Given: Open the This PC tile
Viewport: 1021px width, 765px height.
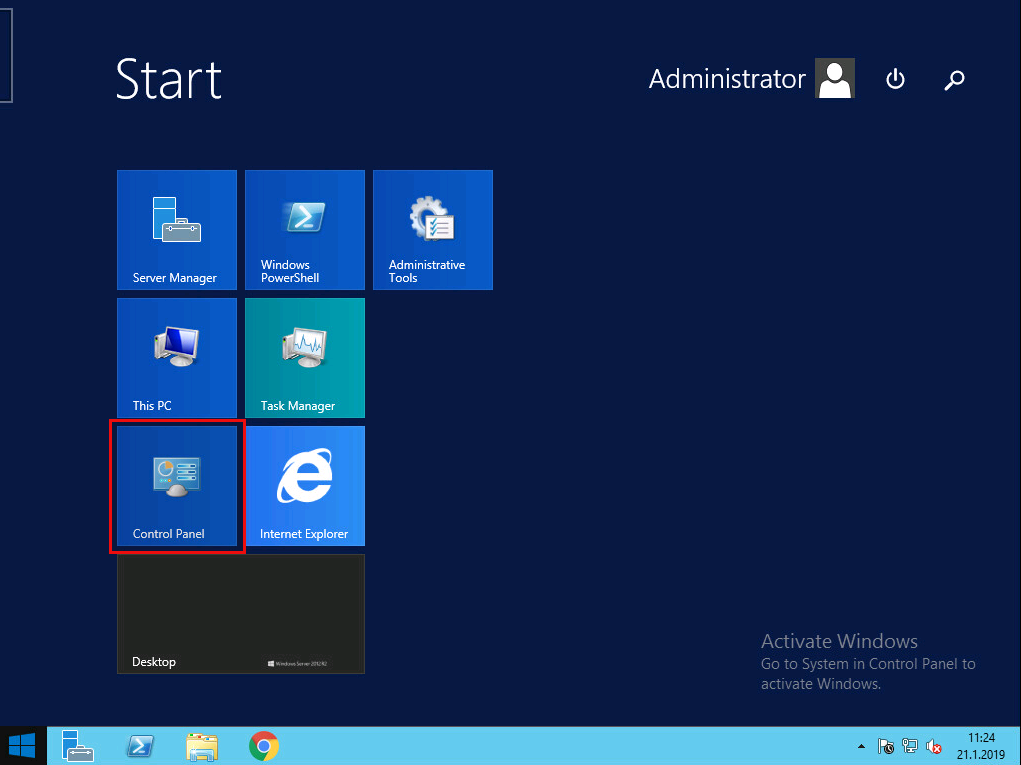Looking at the screenshot, I should 176,358.
